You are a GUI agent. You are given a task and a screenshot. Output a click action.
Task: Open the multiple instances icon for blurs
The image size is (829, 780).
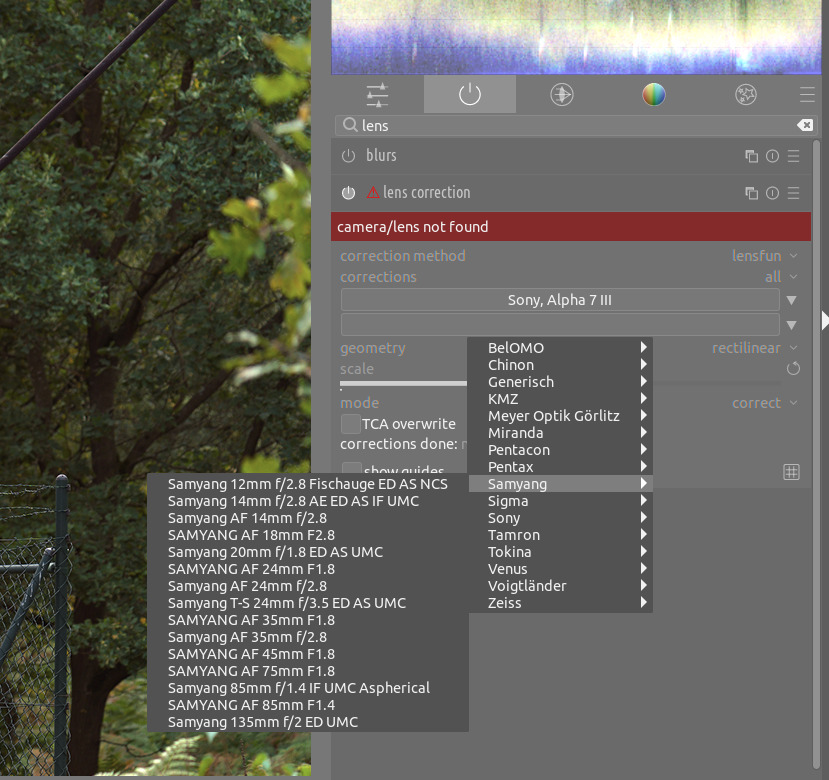tap(751, 156)
